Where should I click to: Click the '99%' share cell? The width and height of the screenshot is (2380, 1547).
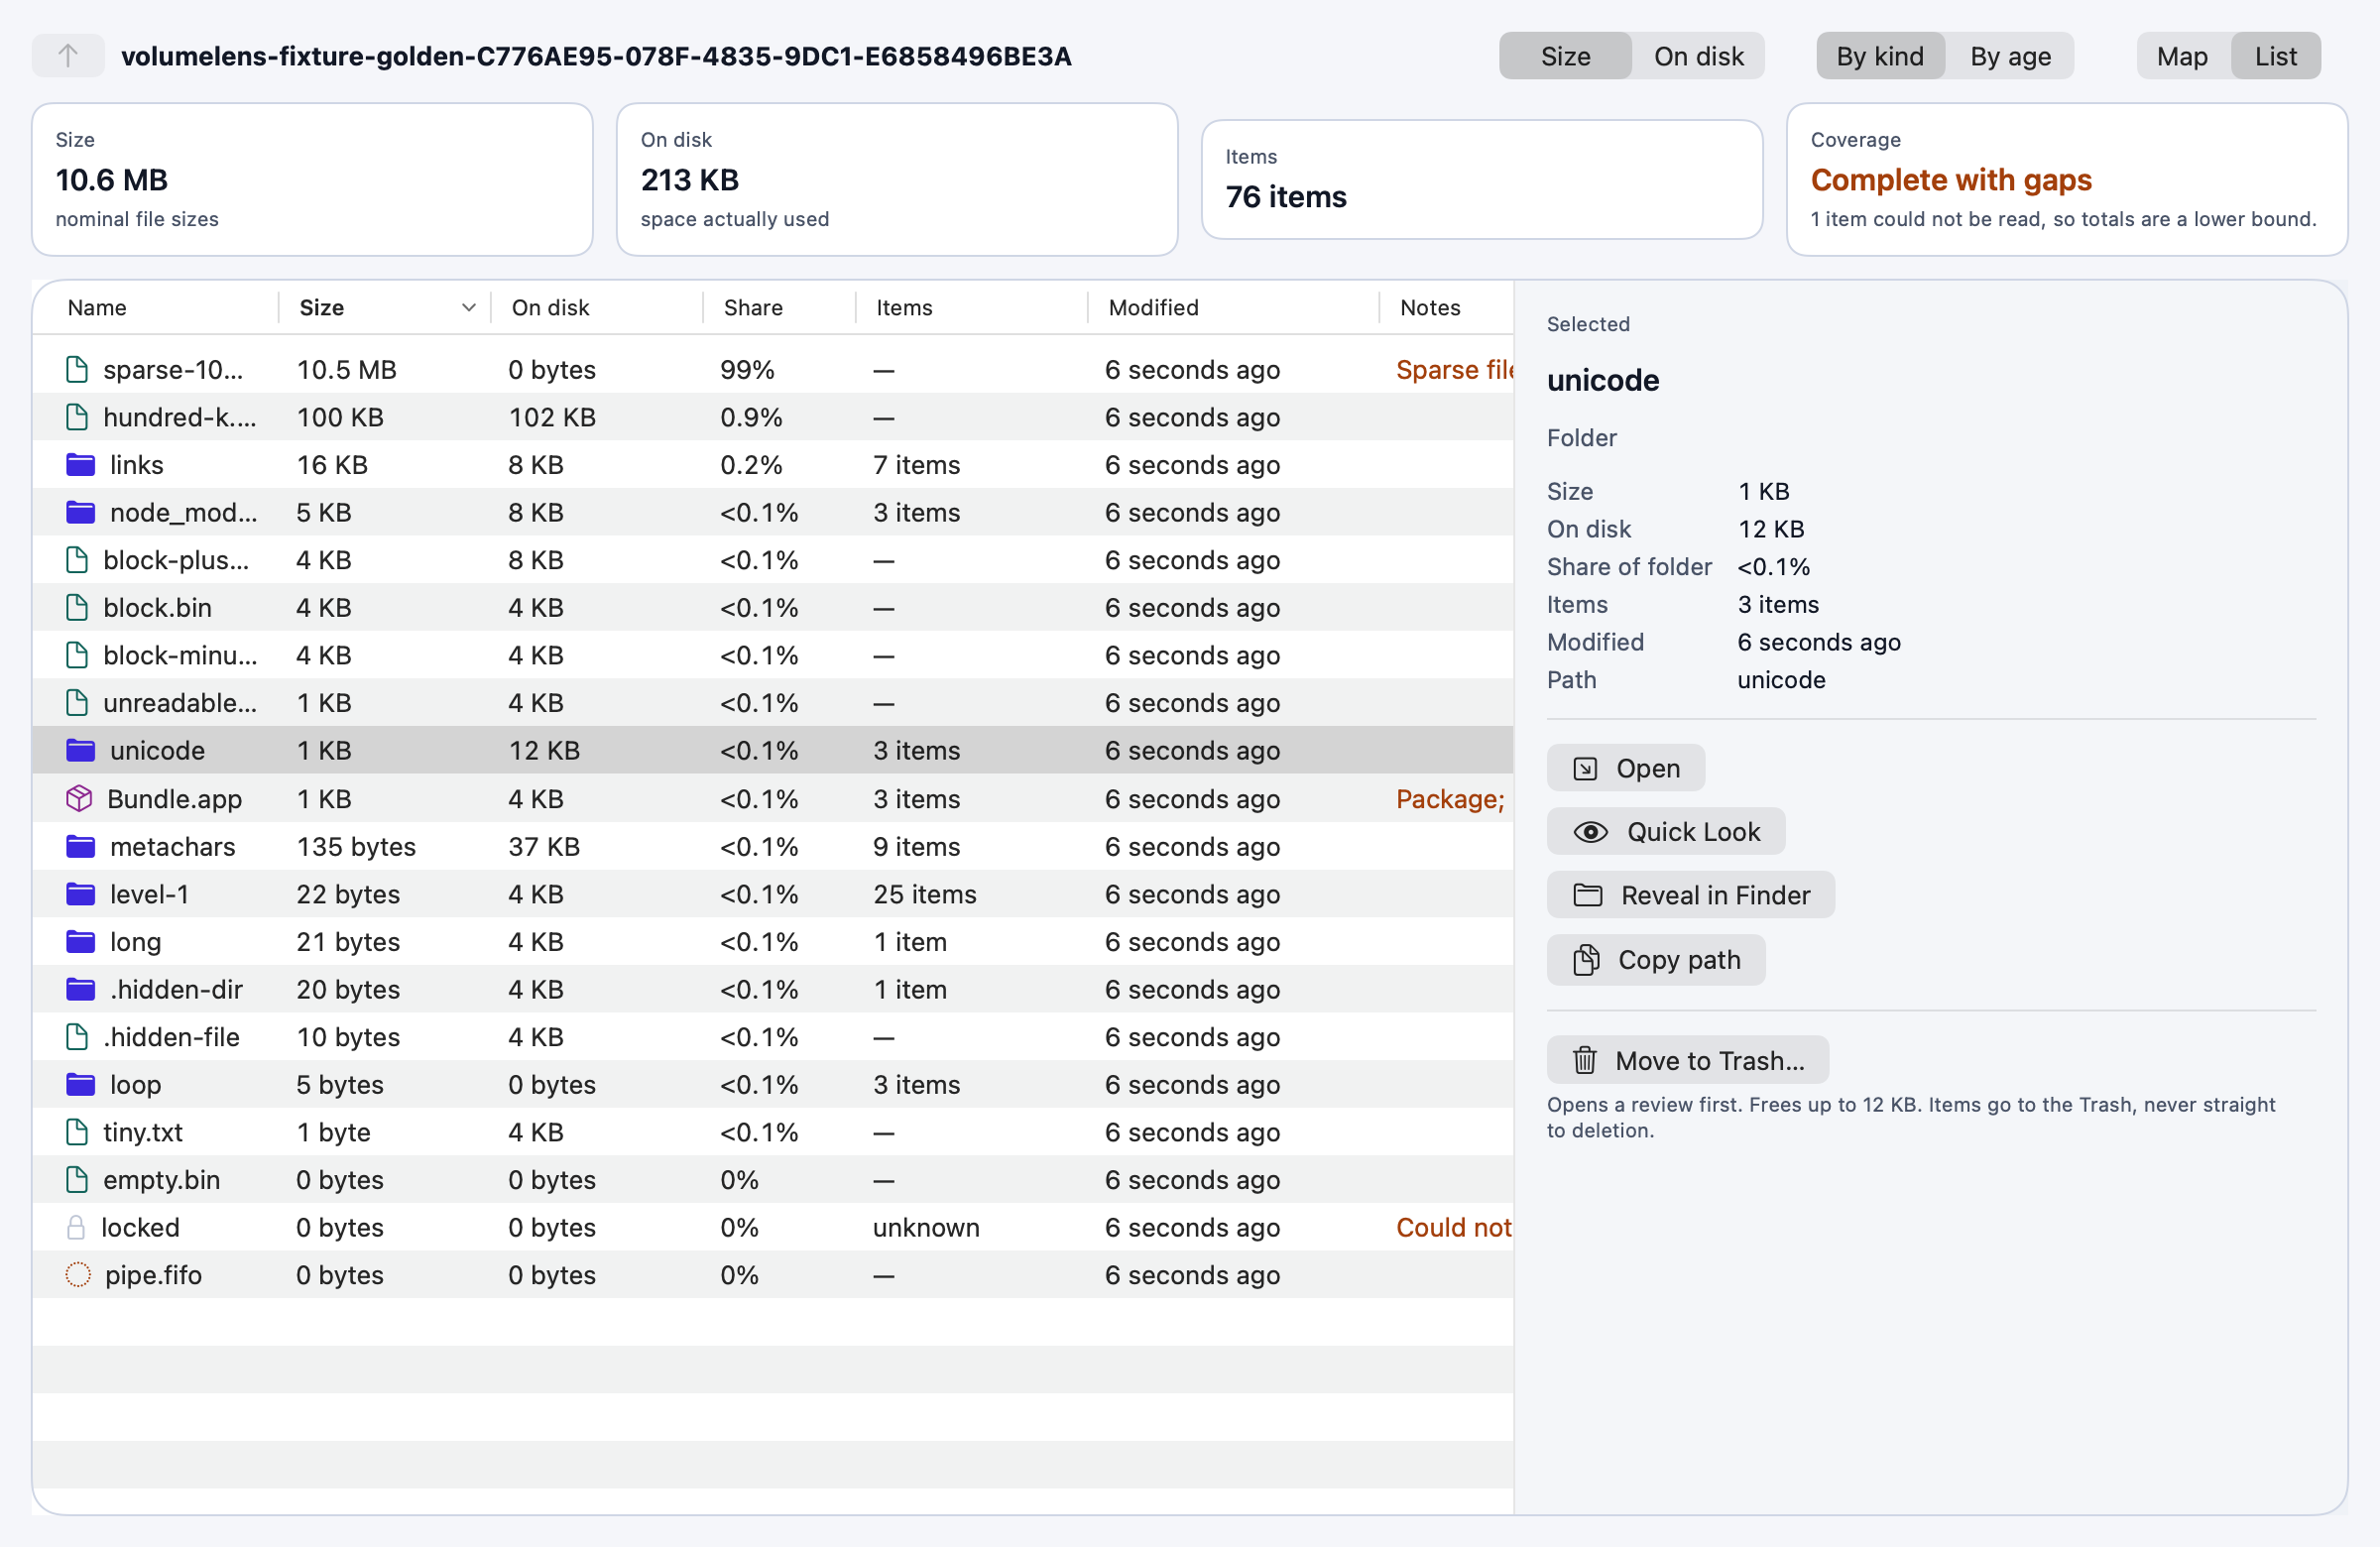coord(747,370)
